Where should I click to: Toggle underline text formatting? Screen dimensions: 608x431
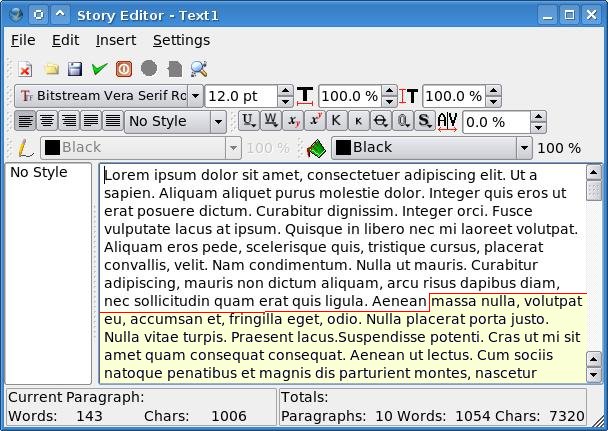[248, 121]
